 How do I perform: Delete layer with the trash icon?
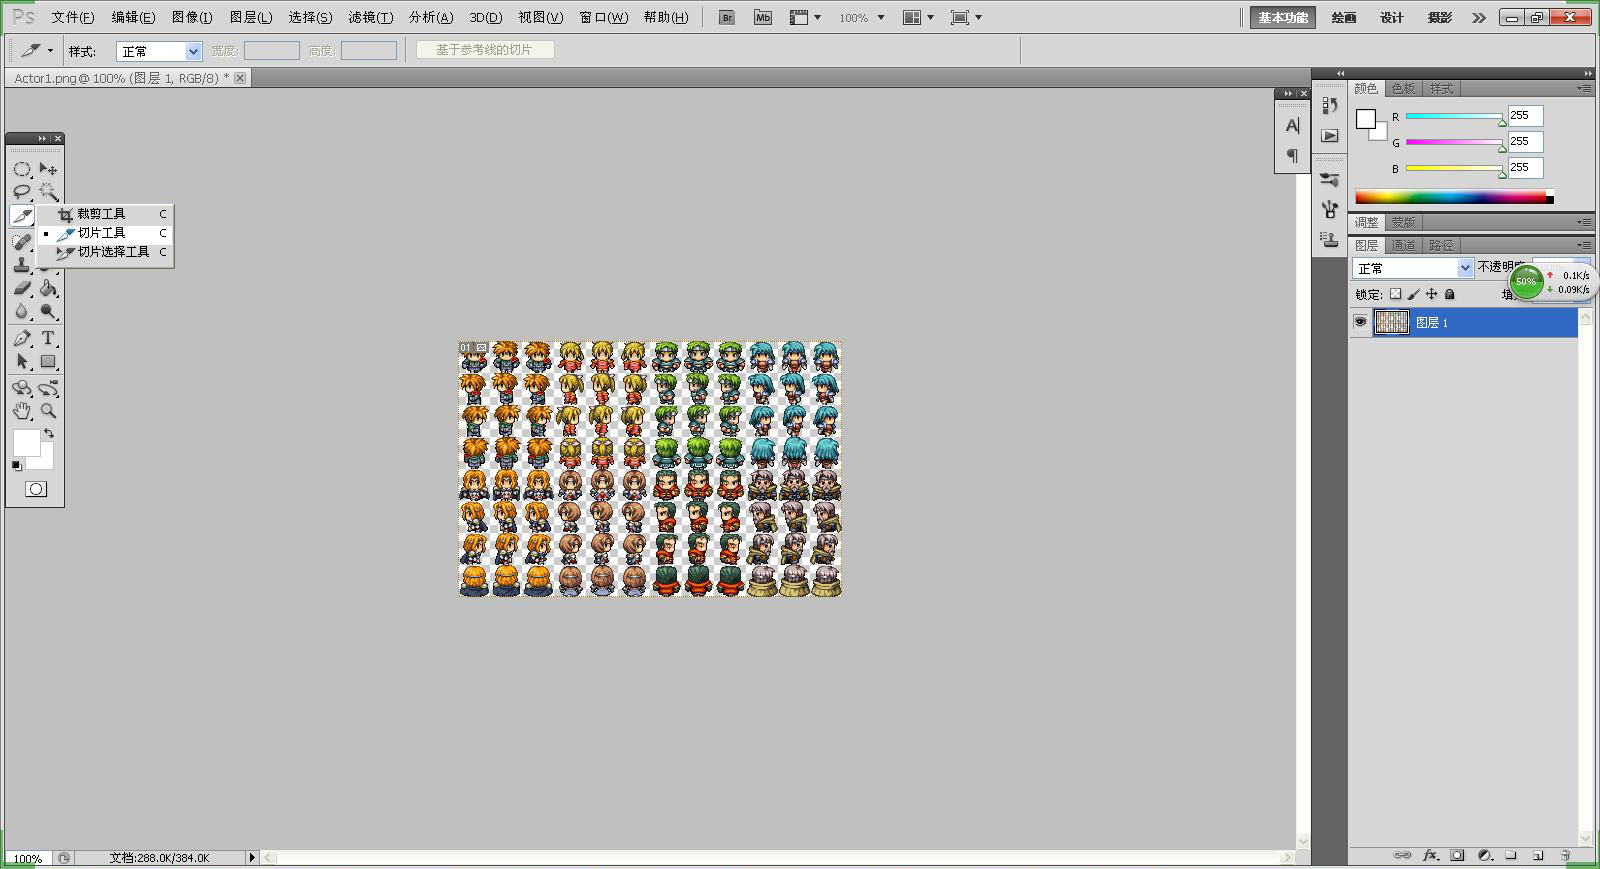click(1566, 856)
